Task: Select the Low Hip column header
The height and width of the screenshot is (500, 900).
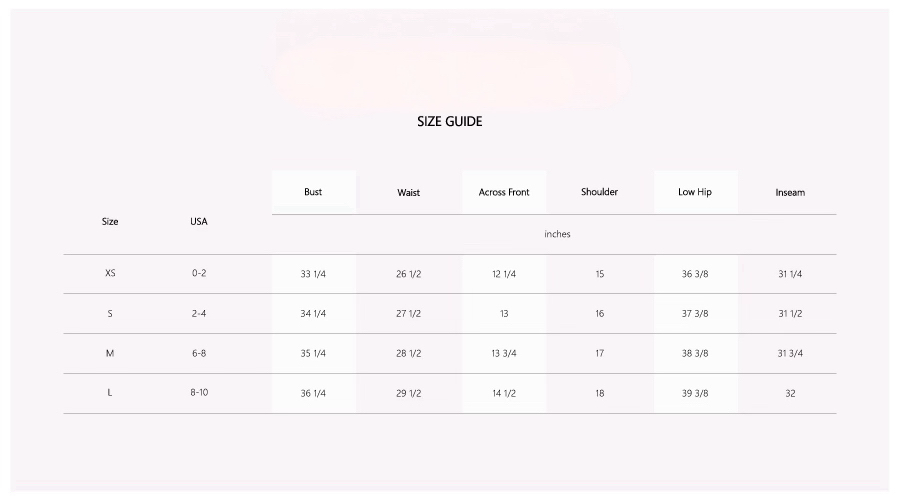Action: click(x=695, y=192)
